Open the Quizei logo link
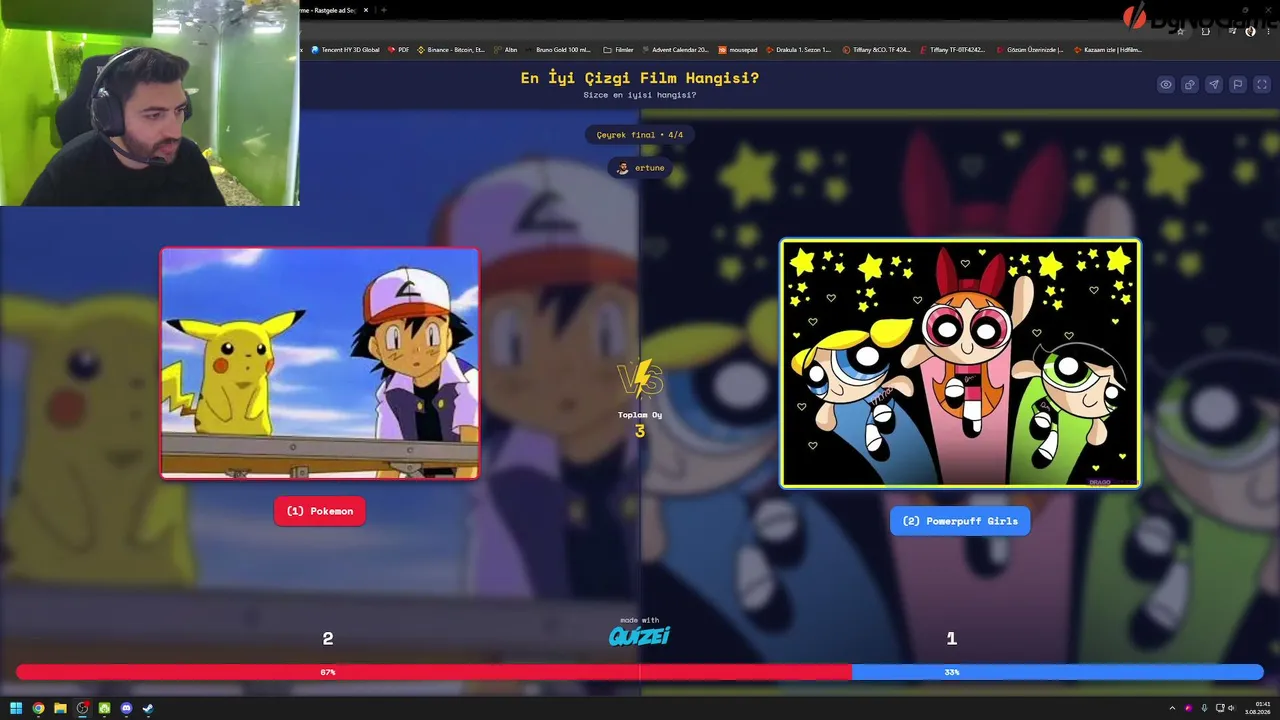1280x720 pixels. coord(640,636)
